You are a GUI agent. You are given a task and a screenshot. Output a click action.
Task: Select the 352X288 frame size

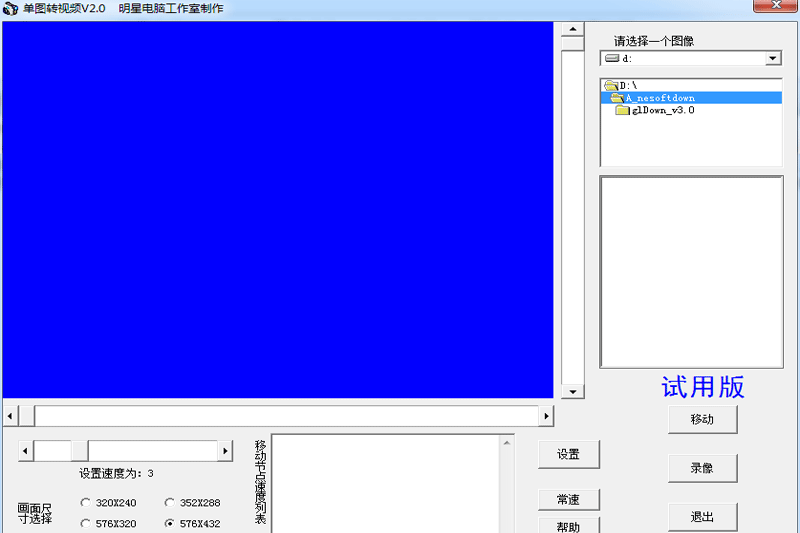pos(192,502)
